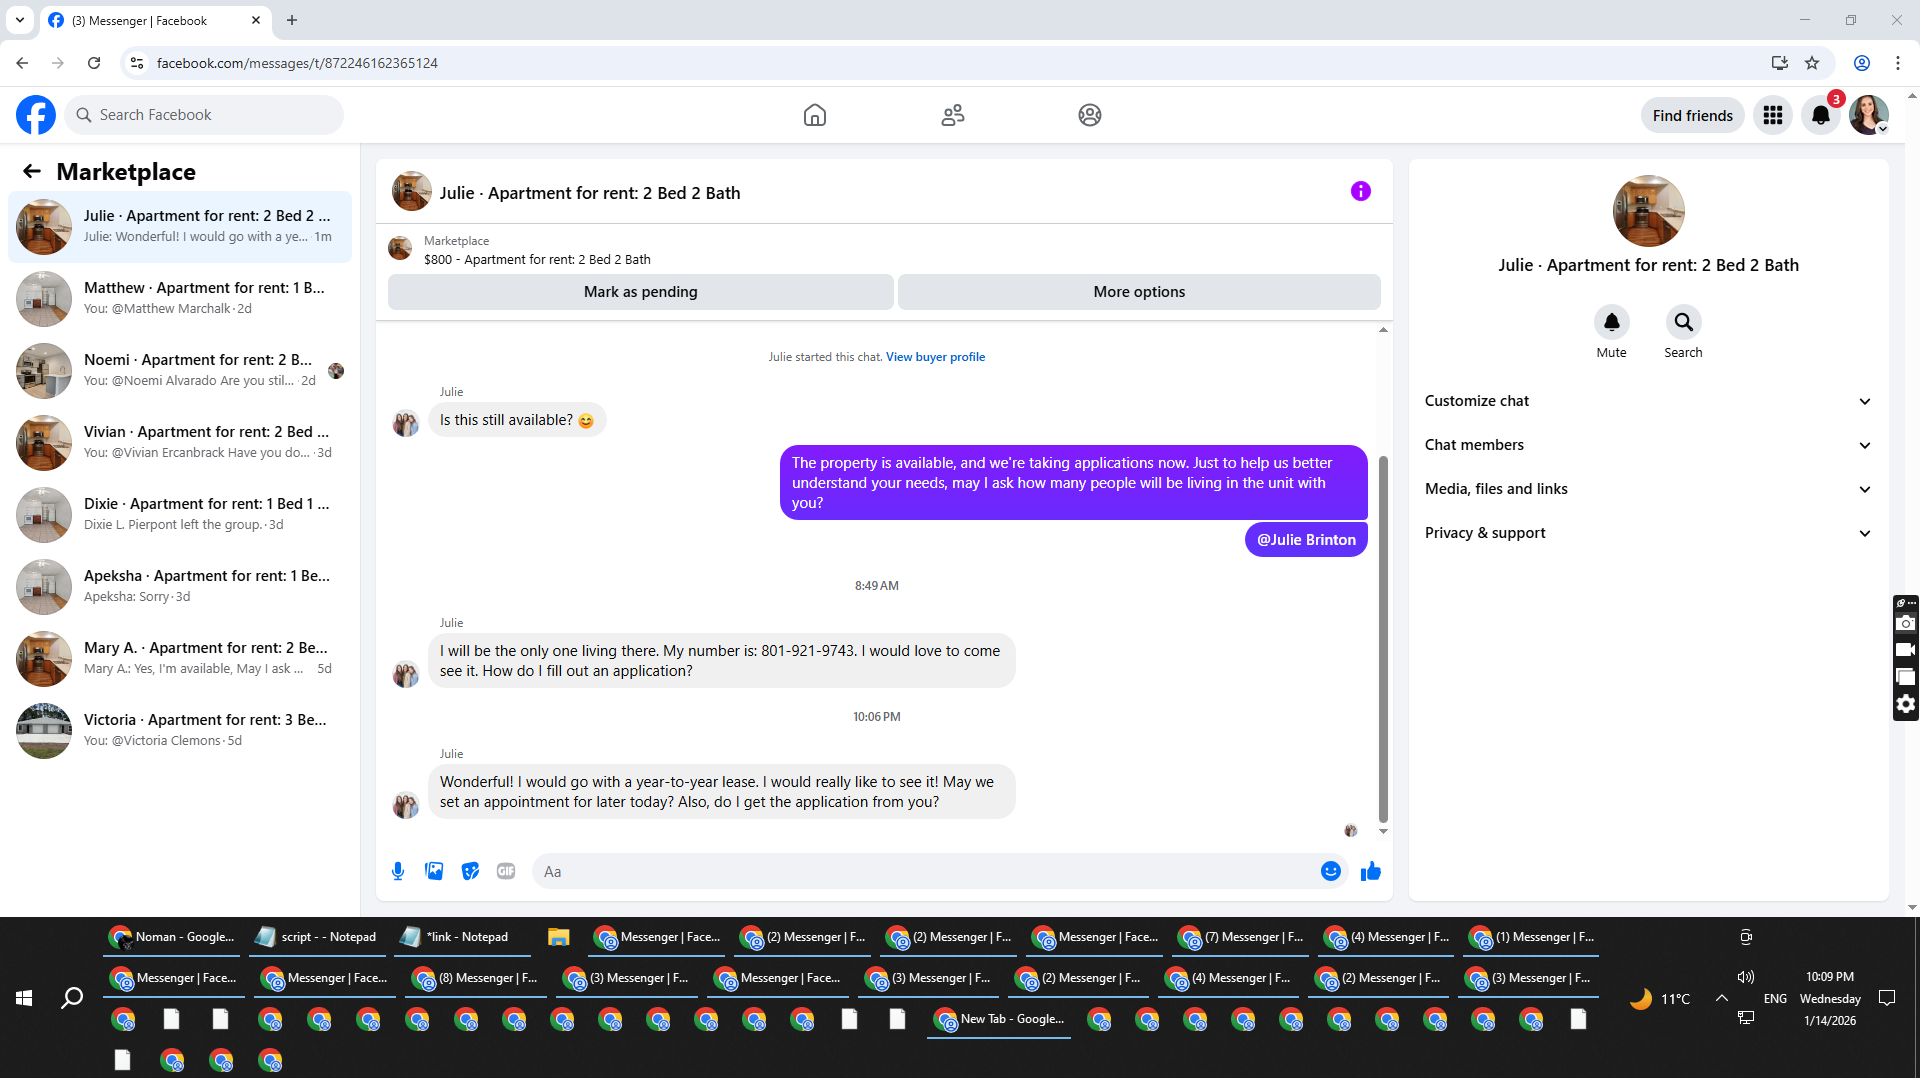Click the Search Facebook field
Viewport: 1920px width, 1078px height.
pyautogui.click(x=205, y=115)
